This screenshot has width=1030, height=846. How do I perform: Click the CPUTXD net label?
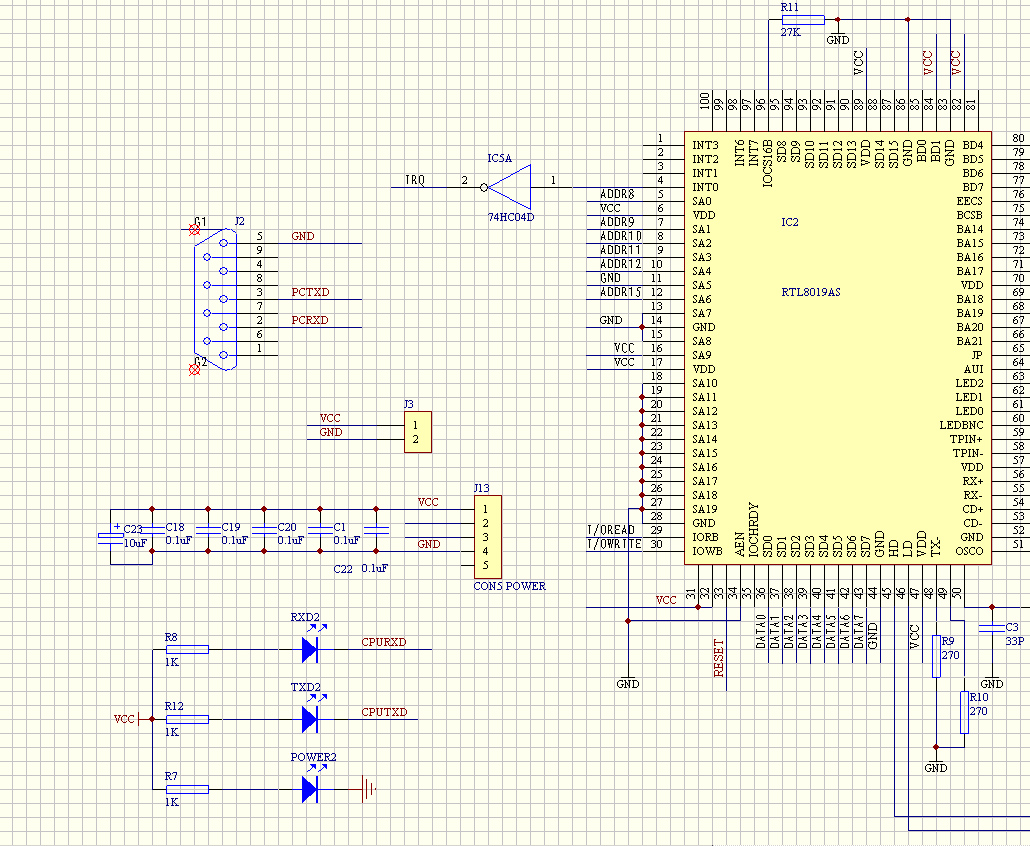(x=384, y=712)
